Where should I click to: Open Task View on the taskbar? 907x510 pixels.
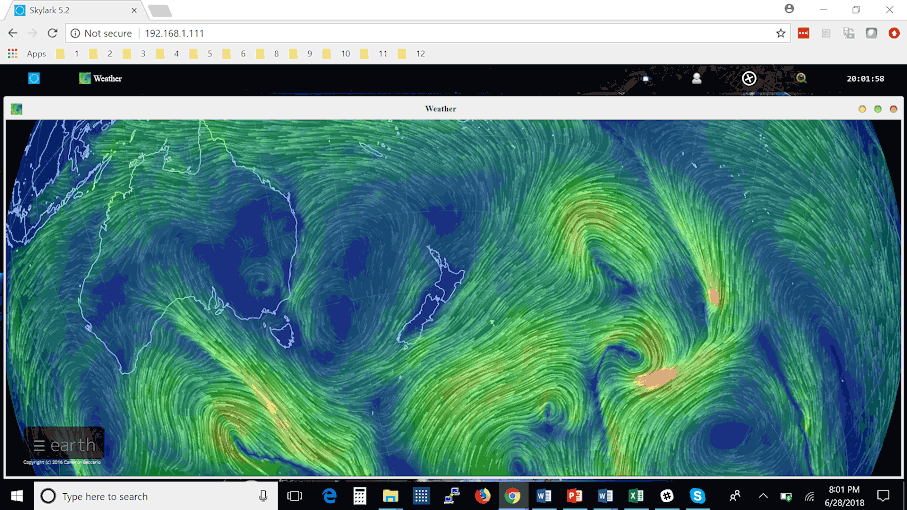click(294, 496)
